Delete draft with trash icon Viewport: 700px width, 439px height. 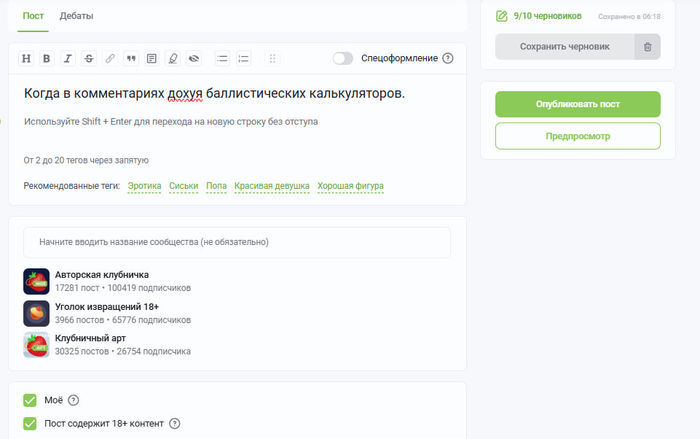647,46
